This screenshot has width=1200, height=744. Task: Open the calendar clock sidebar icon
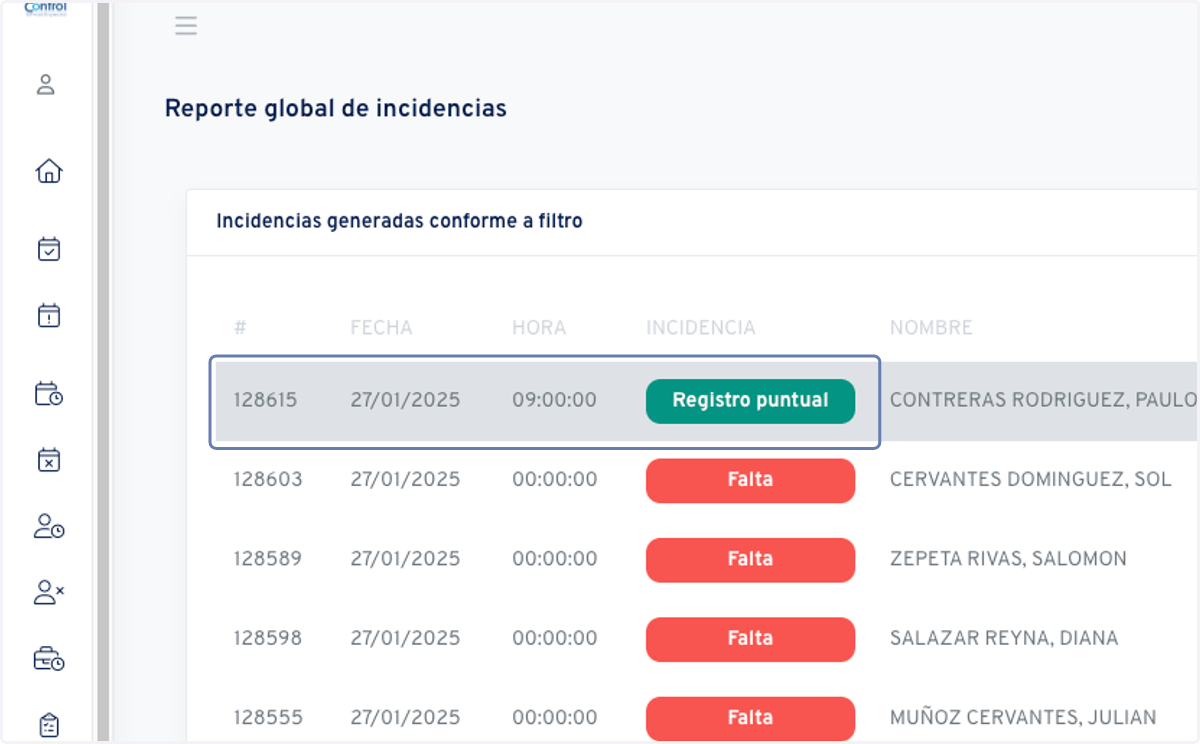(48, 393)
